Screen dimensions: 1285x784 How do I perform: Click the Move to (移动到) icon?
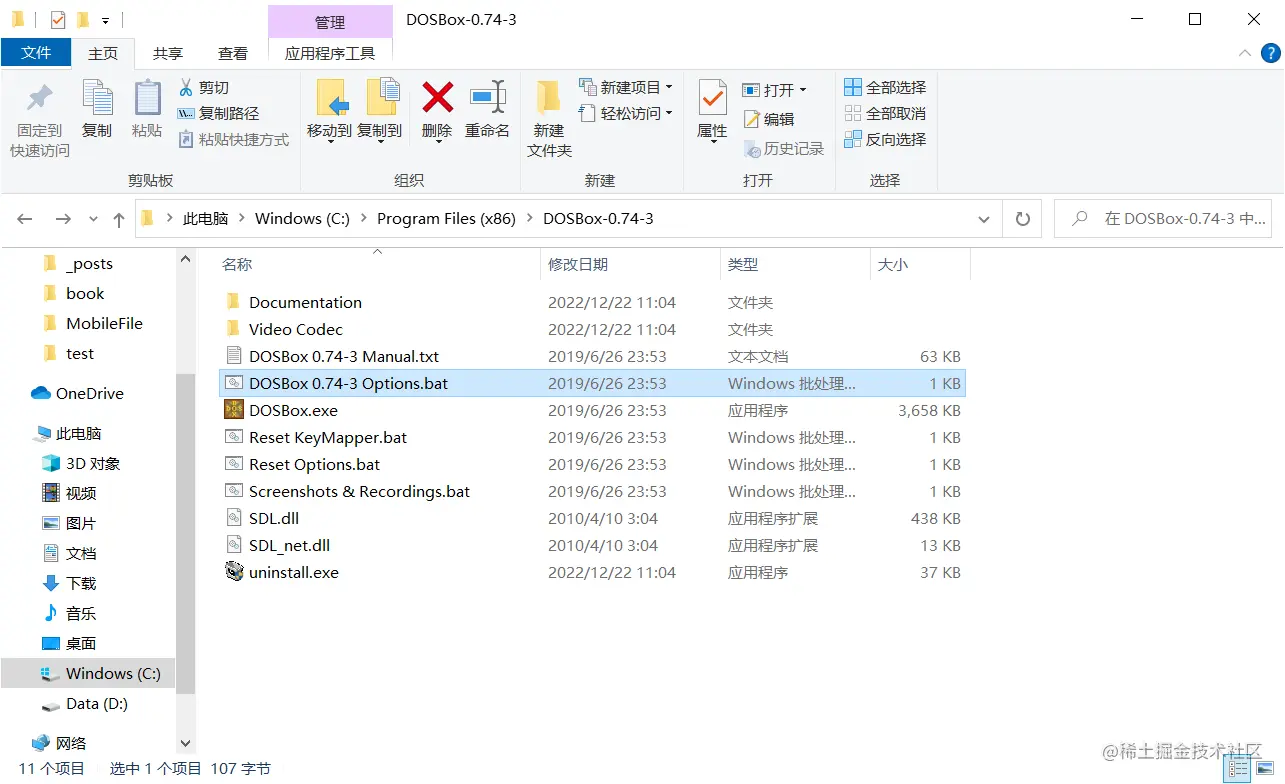(x=330, y=98)
